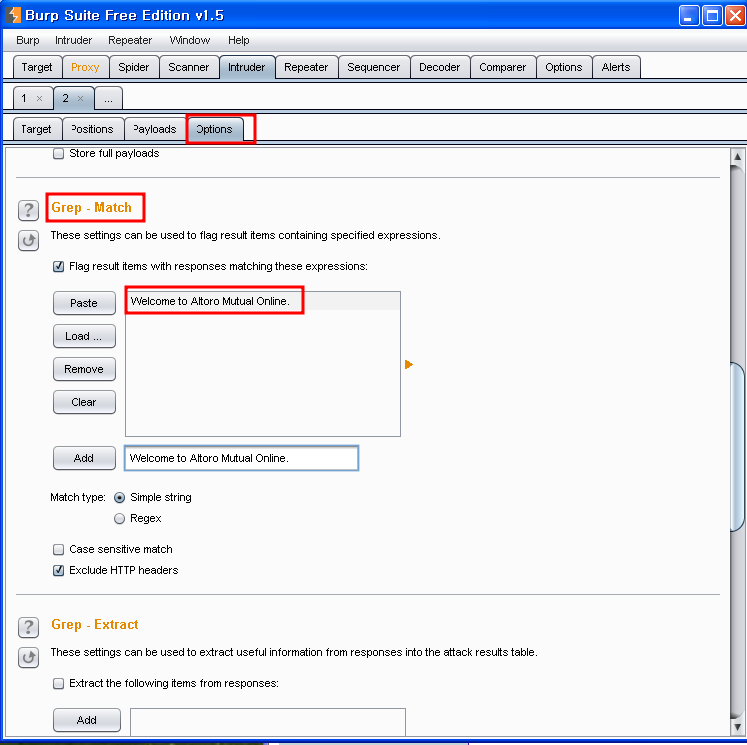The image size is (747, 745).
Task: Uncheck Flag result items with responses matching
Action: [x=58, y=266]
